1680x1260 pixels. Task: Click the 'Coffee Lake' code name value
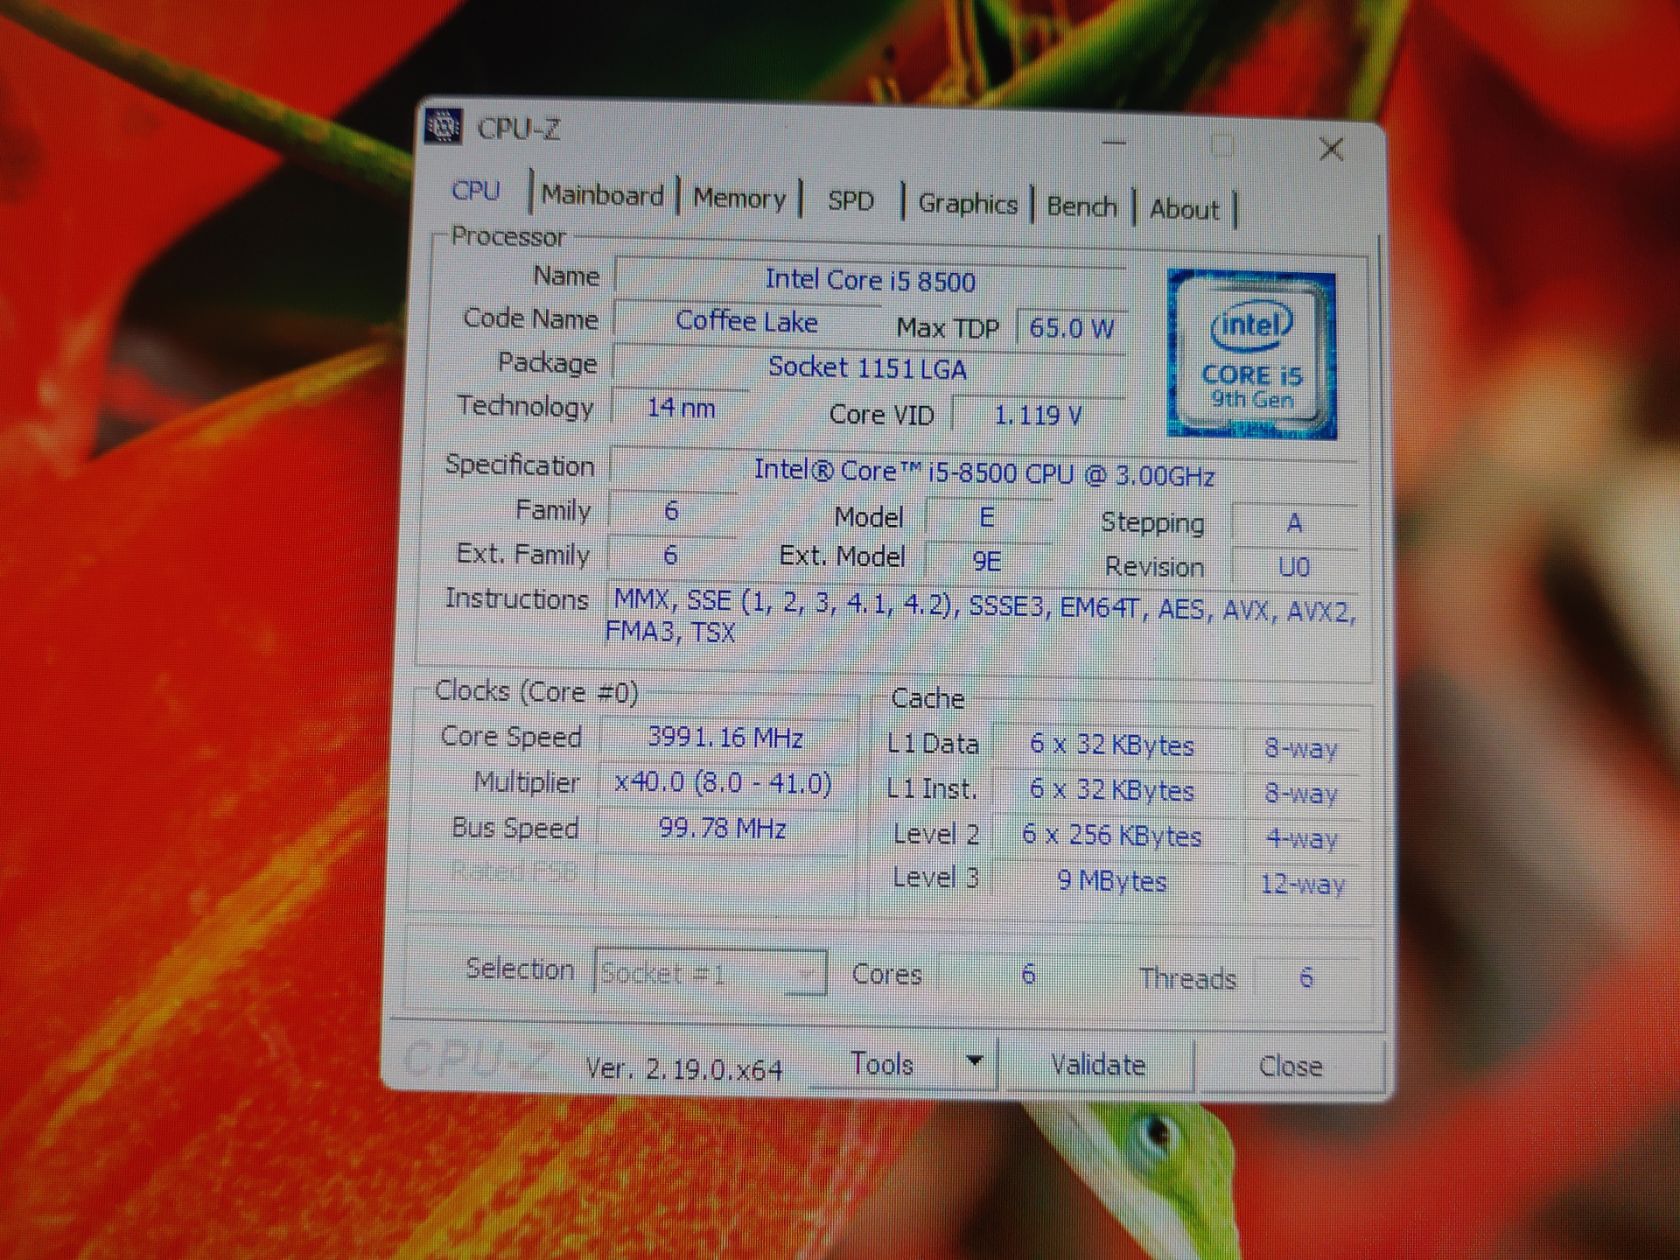pyautogui.click(x=747, y=322)
